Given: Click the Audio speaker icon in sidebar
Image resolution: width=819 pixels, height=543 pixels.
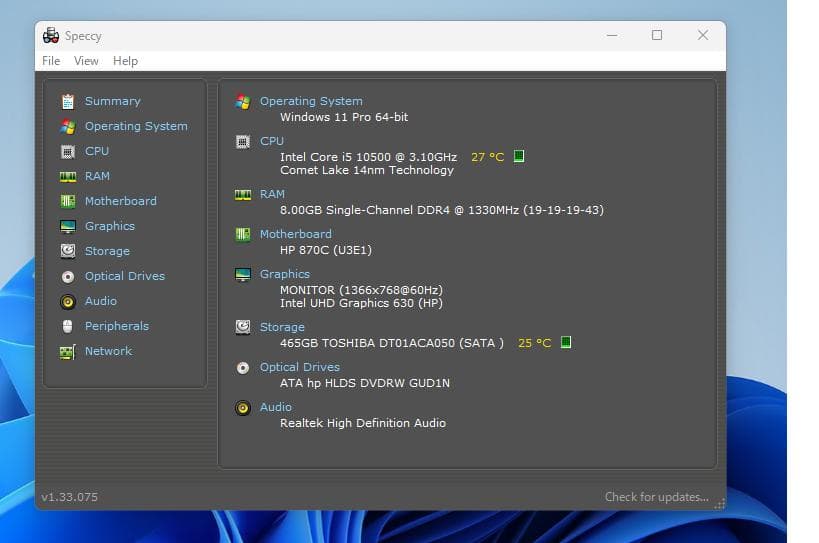Looking at the screenshot, I should (x=68, y=302).
